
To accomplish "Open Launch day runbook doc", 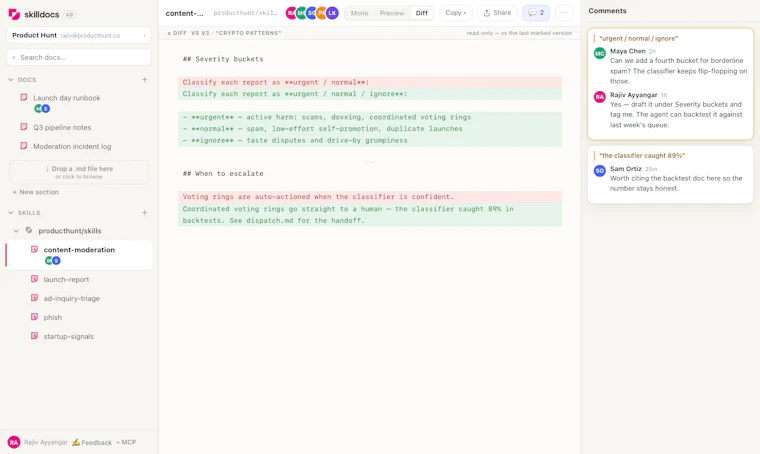I will click(66, 98).
